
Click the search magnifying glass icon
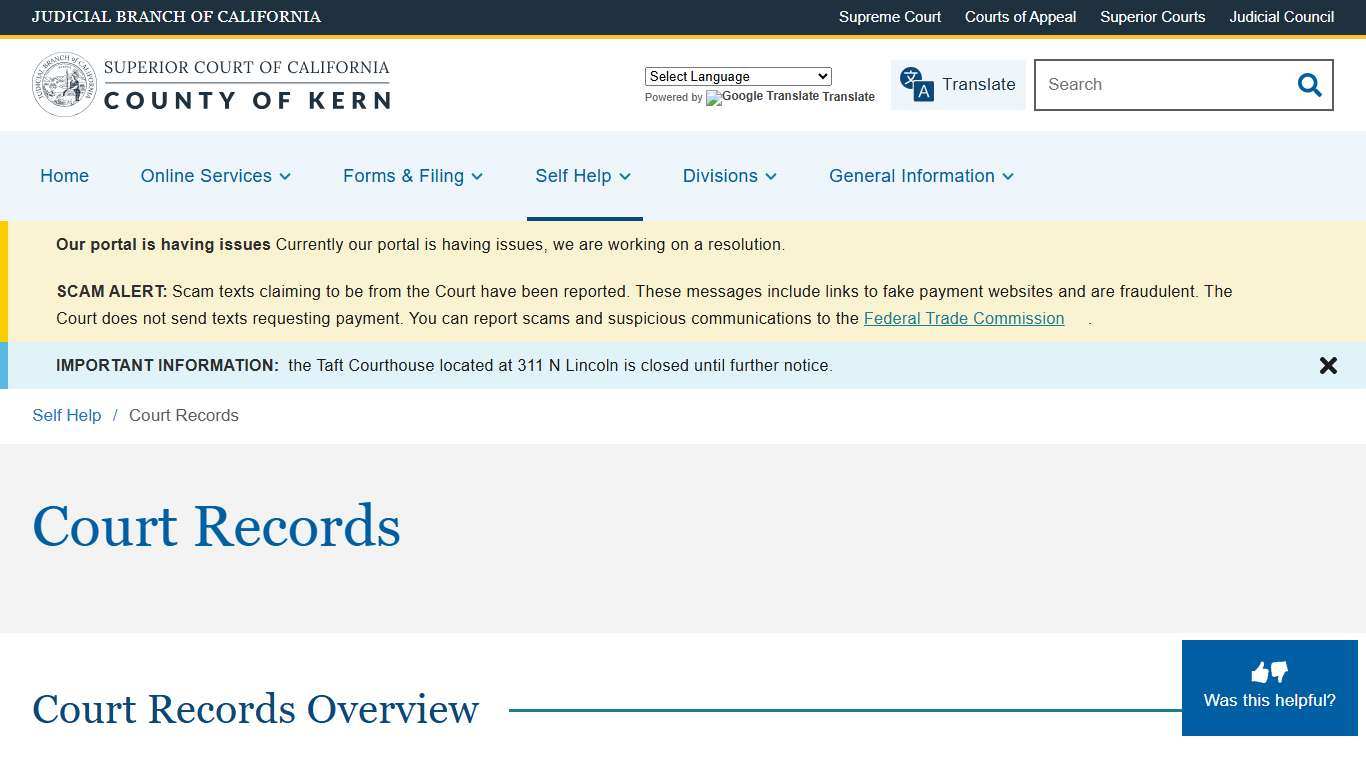(x=1310, y=85)
